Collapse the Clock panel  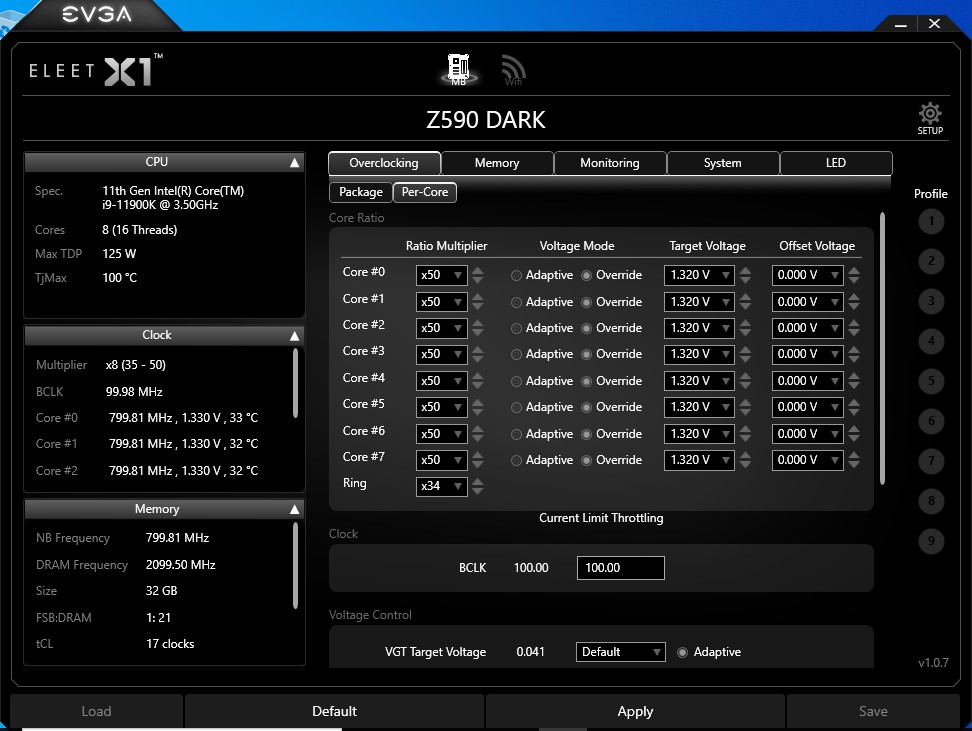(294, 335)
